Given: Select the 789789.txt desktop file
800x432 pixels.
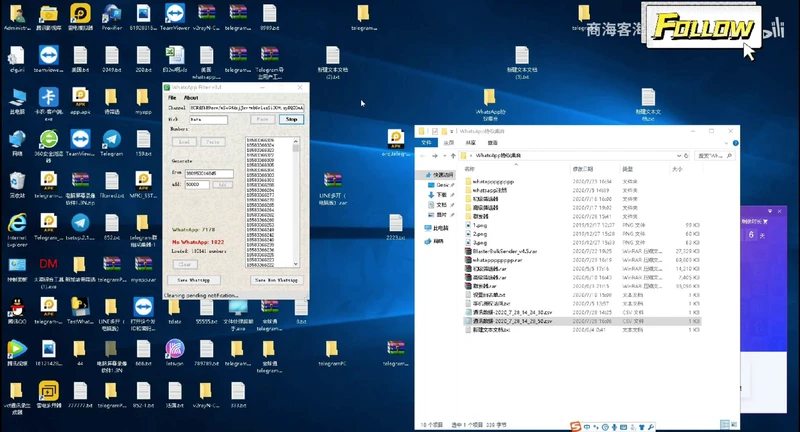Looking at the screenshot, I should (206, 352).
